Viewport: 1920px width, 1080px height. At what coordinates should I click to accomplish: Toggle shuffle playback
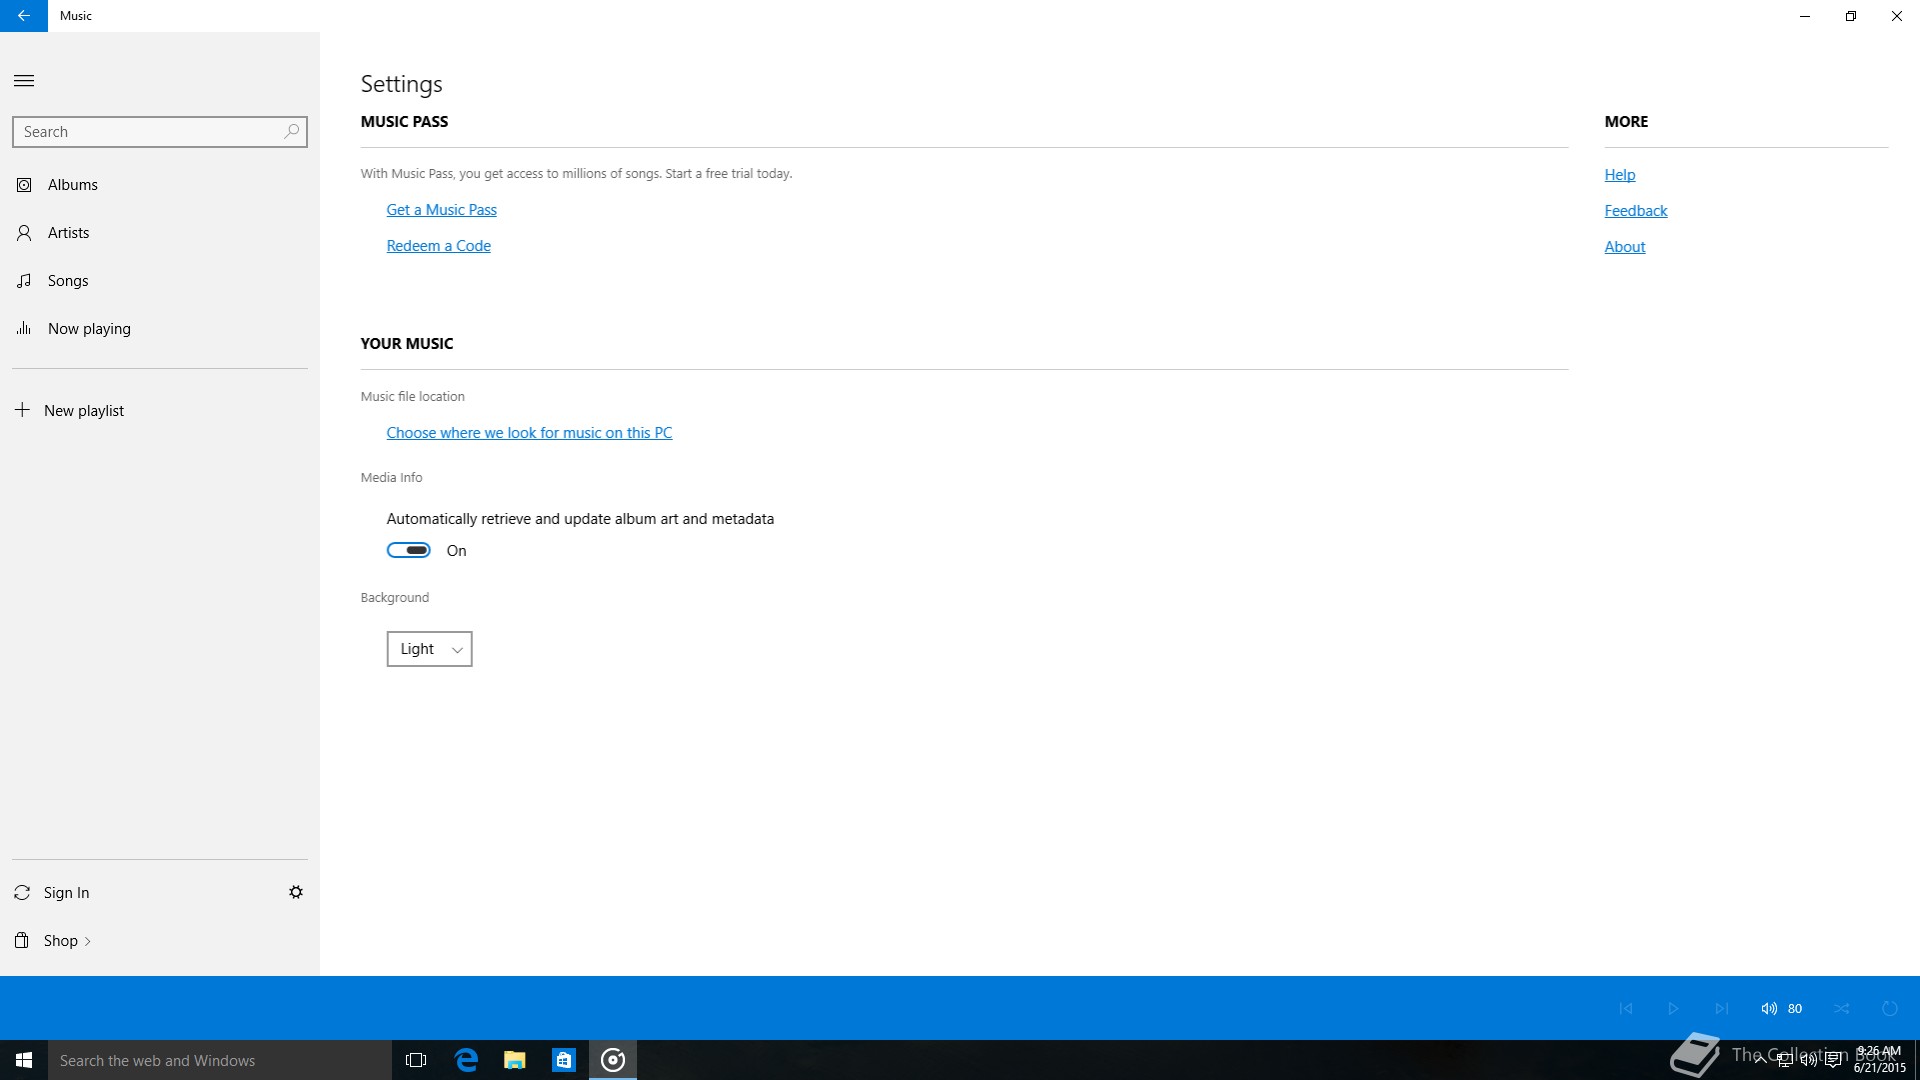(x=1842, y=1008)
